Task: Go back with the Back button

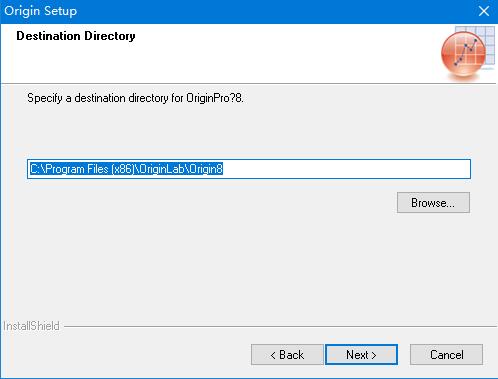Action: click(x=287, y=354)
